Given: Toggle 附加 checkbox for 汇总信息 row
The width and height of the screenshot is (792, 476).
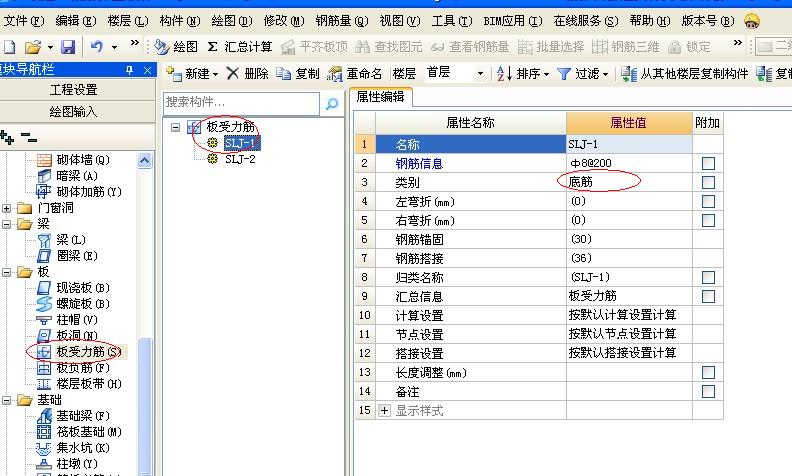Looking at the screenshot, I should (708, 296).
